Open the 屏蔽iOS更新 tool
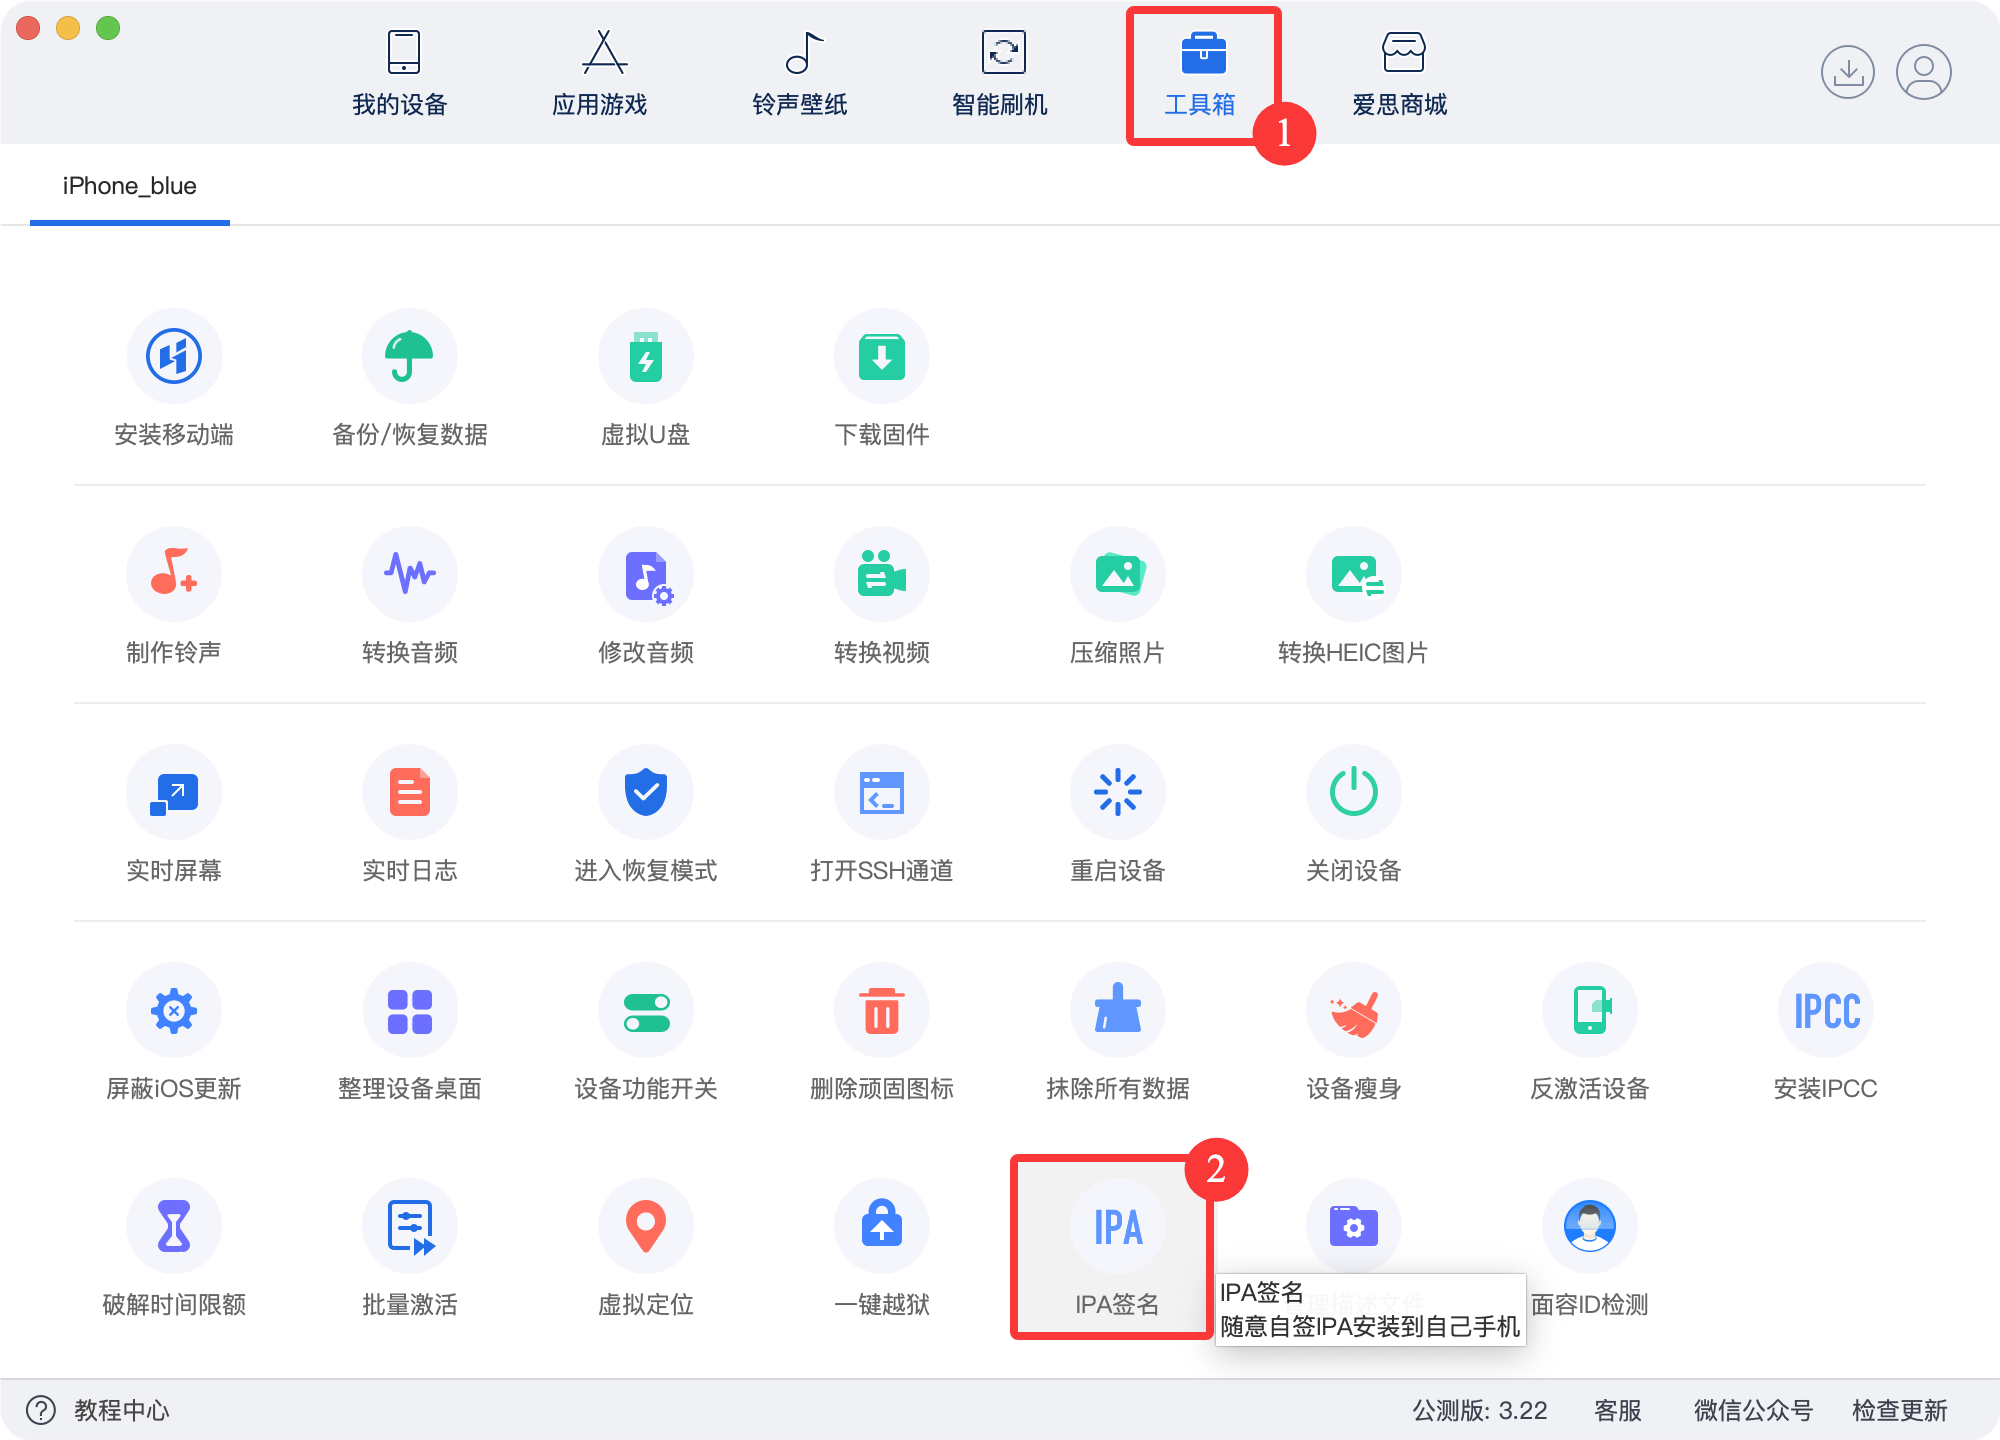Image resolution: width=2000 pixels, height=1440 pixels. (x=173, y=1033)
